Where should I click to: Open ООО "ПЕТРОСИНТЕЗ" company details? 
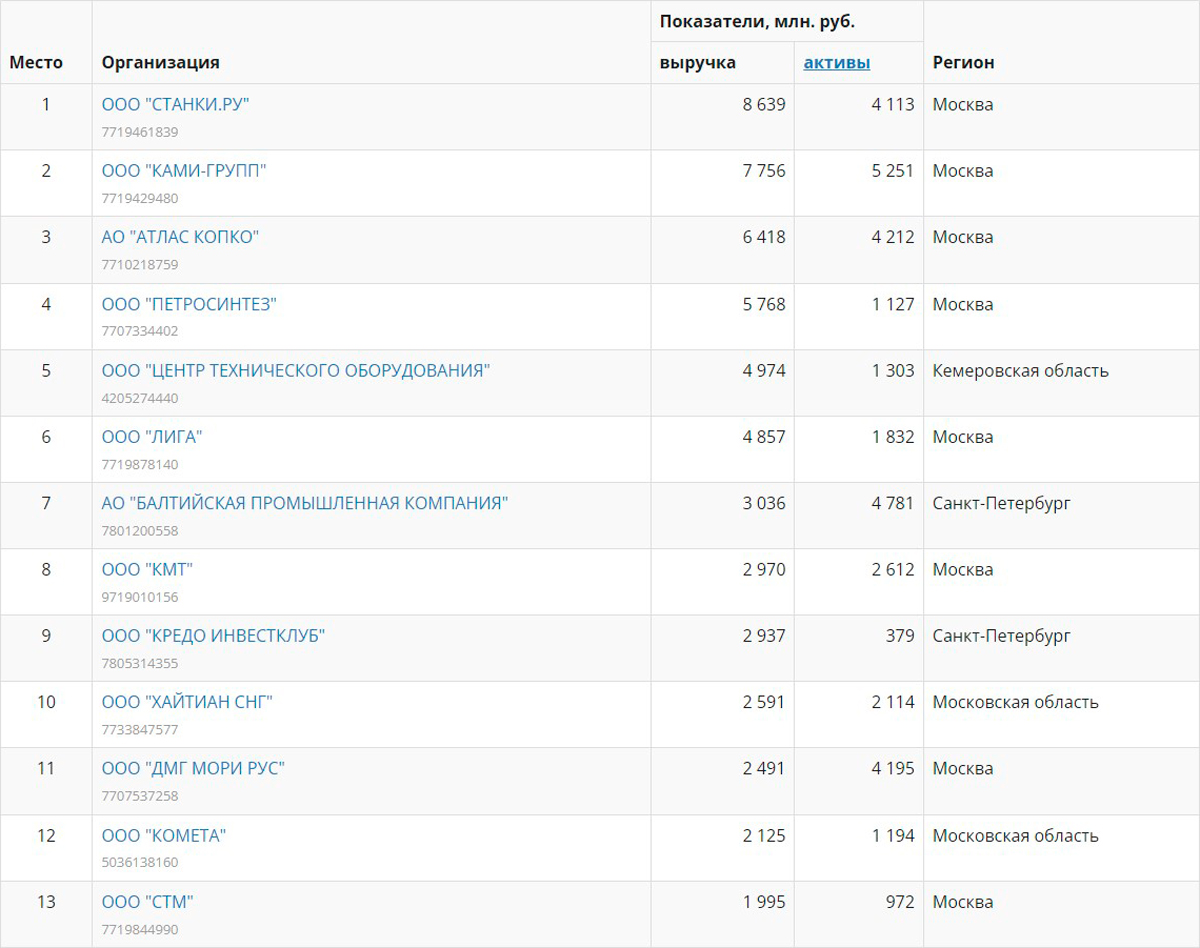coord(189,304)
